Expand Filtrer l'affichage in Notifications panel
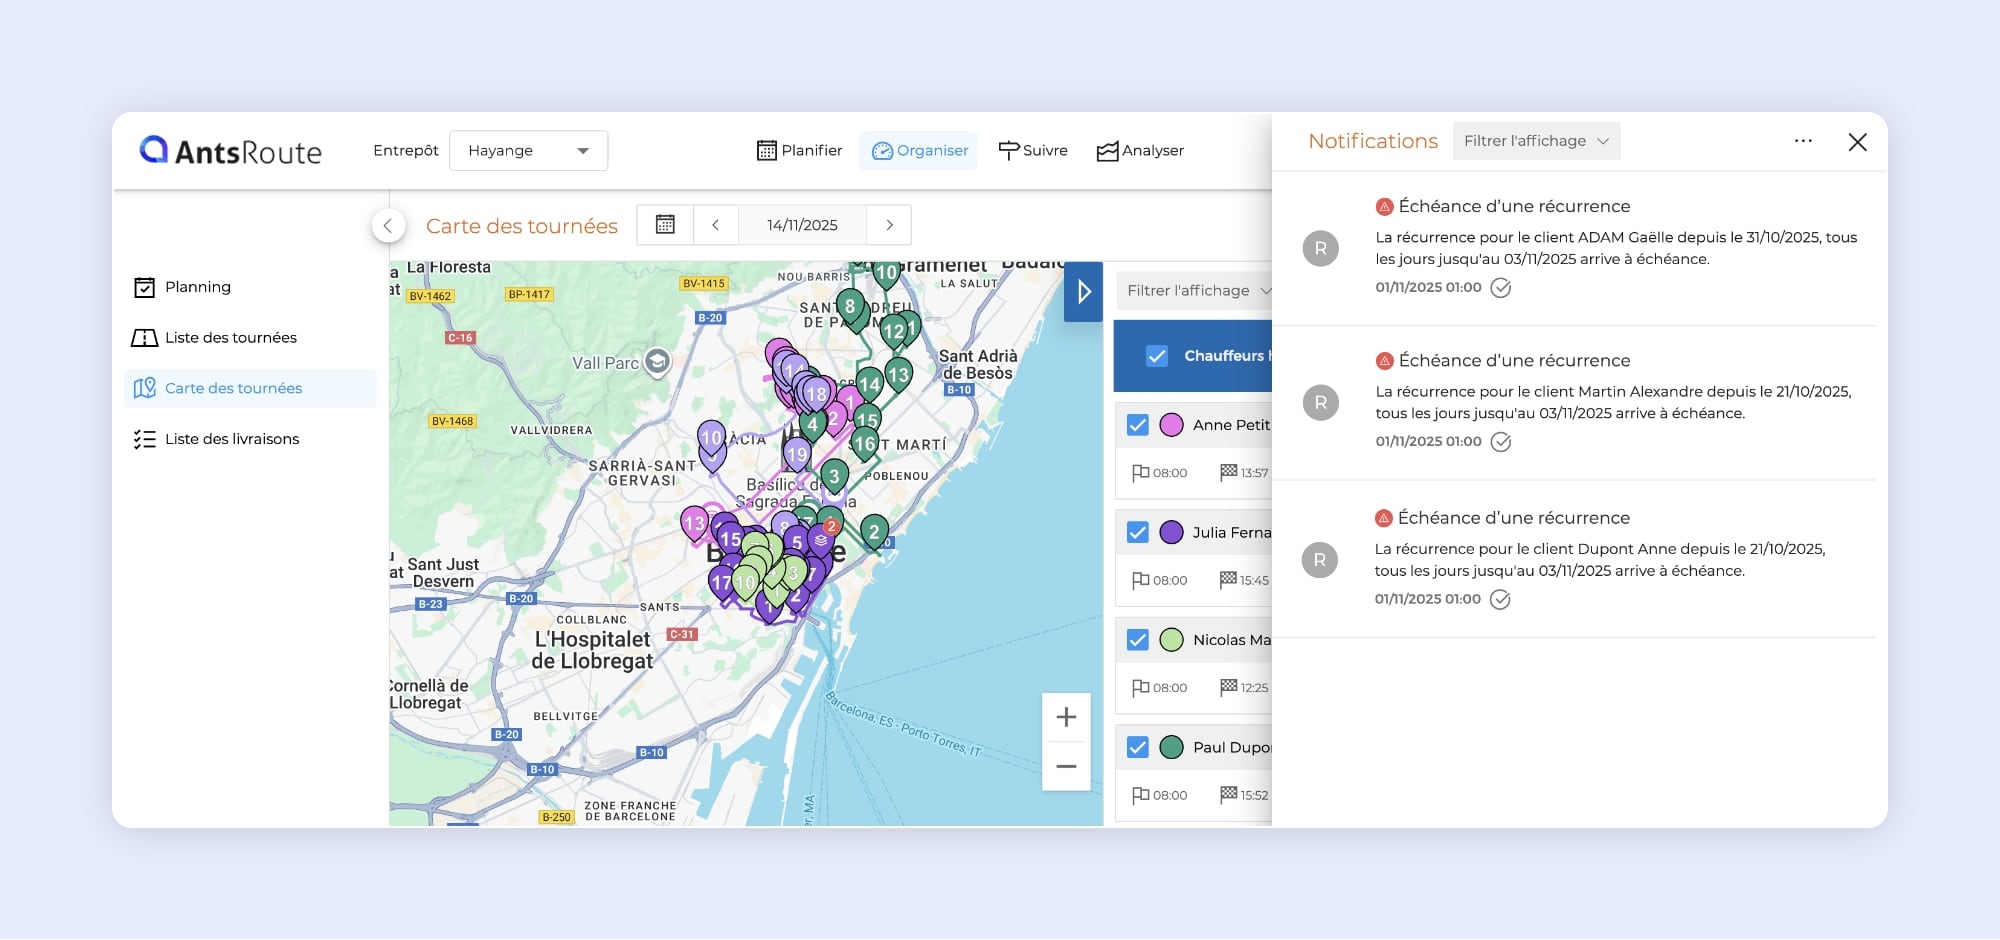Image resolution: width=2000 pixels, height=940 pixels. pyautogui.click(x=1535, y=141)
